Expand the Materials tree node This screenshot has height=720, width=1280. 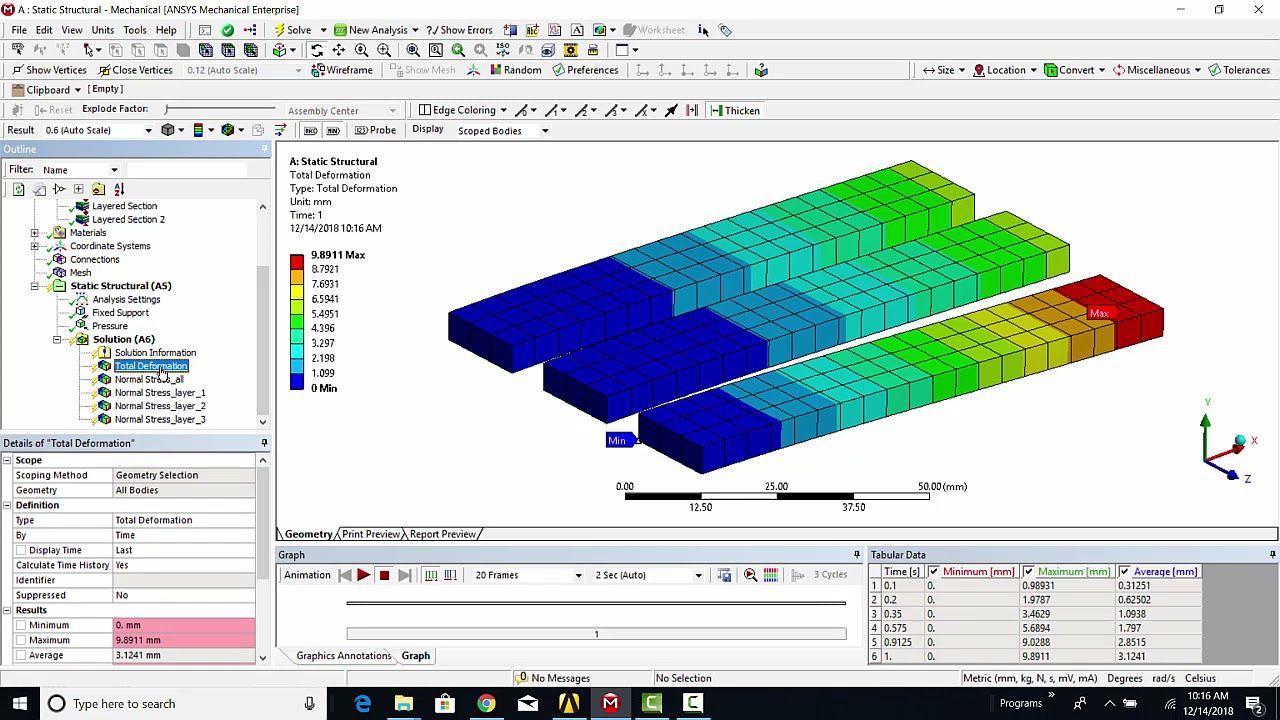tap(35, 233)
